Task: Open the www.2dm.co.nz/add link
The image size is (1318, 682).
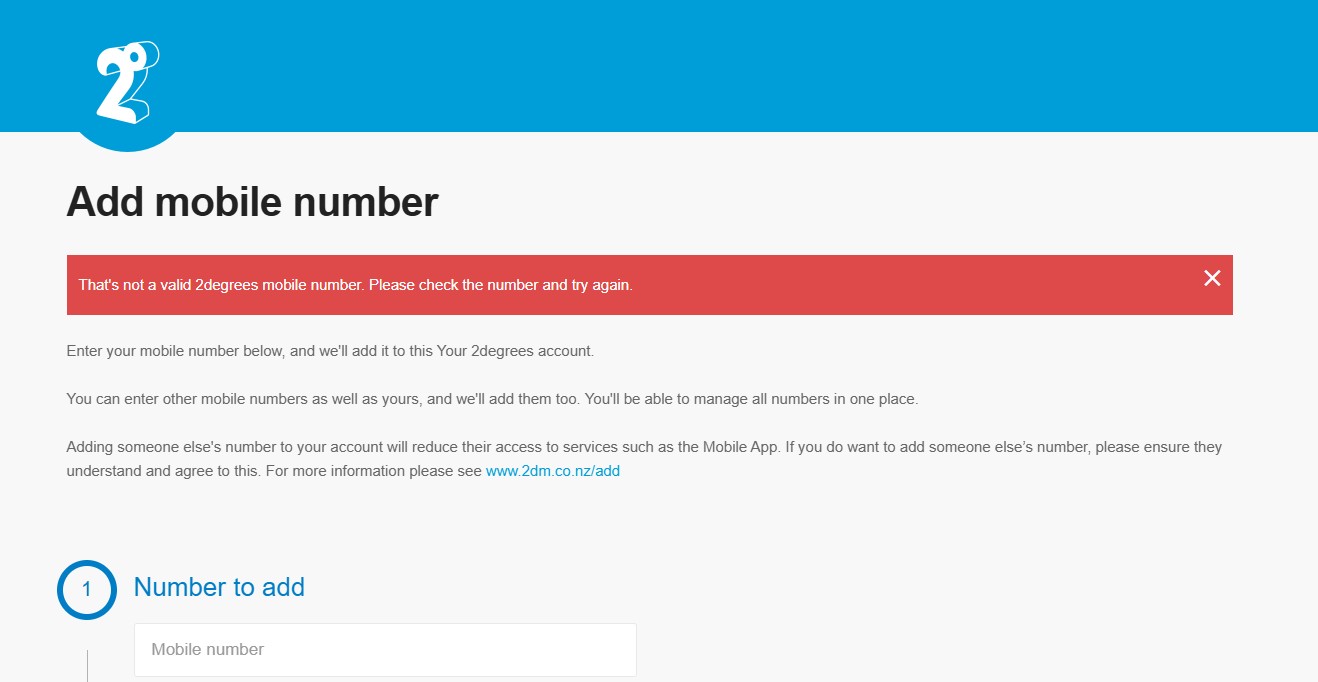Action: [553, 471]
